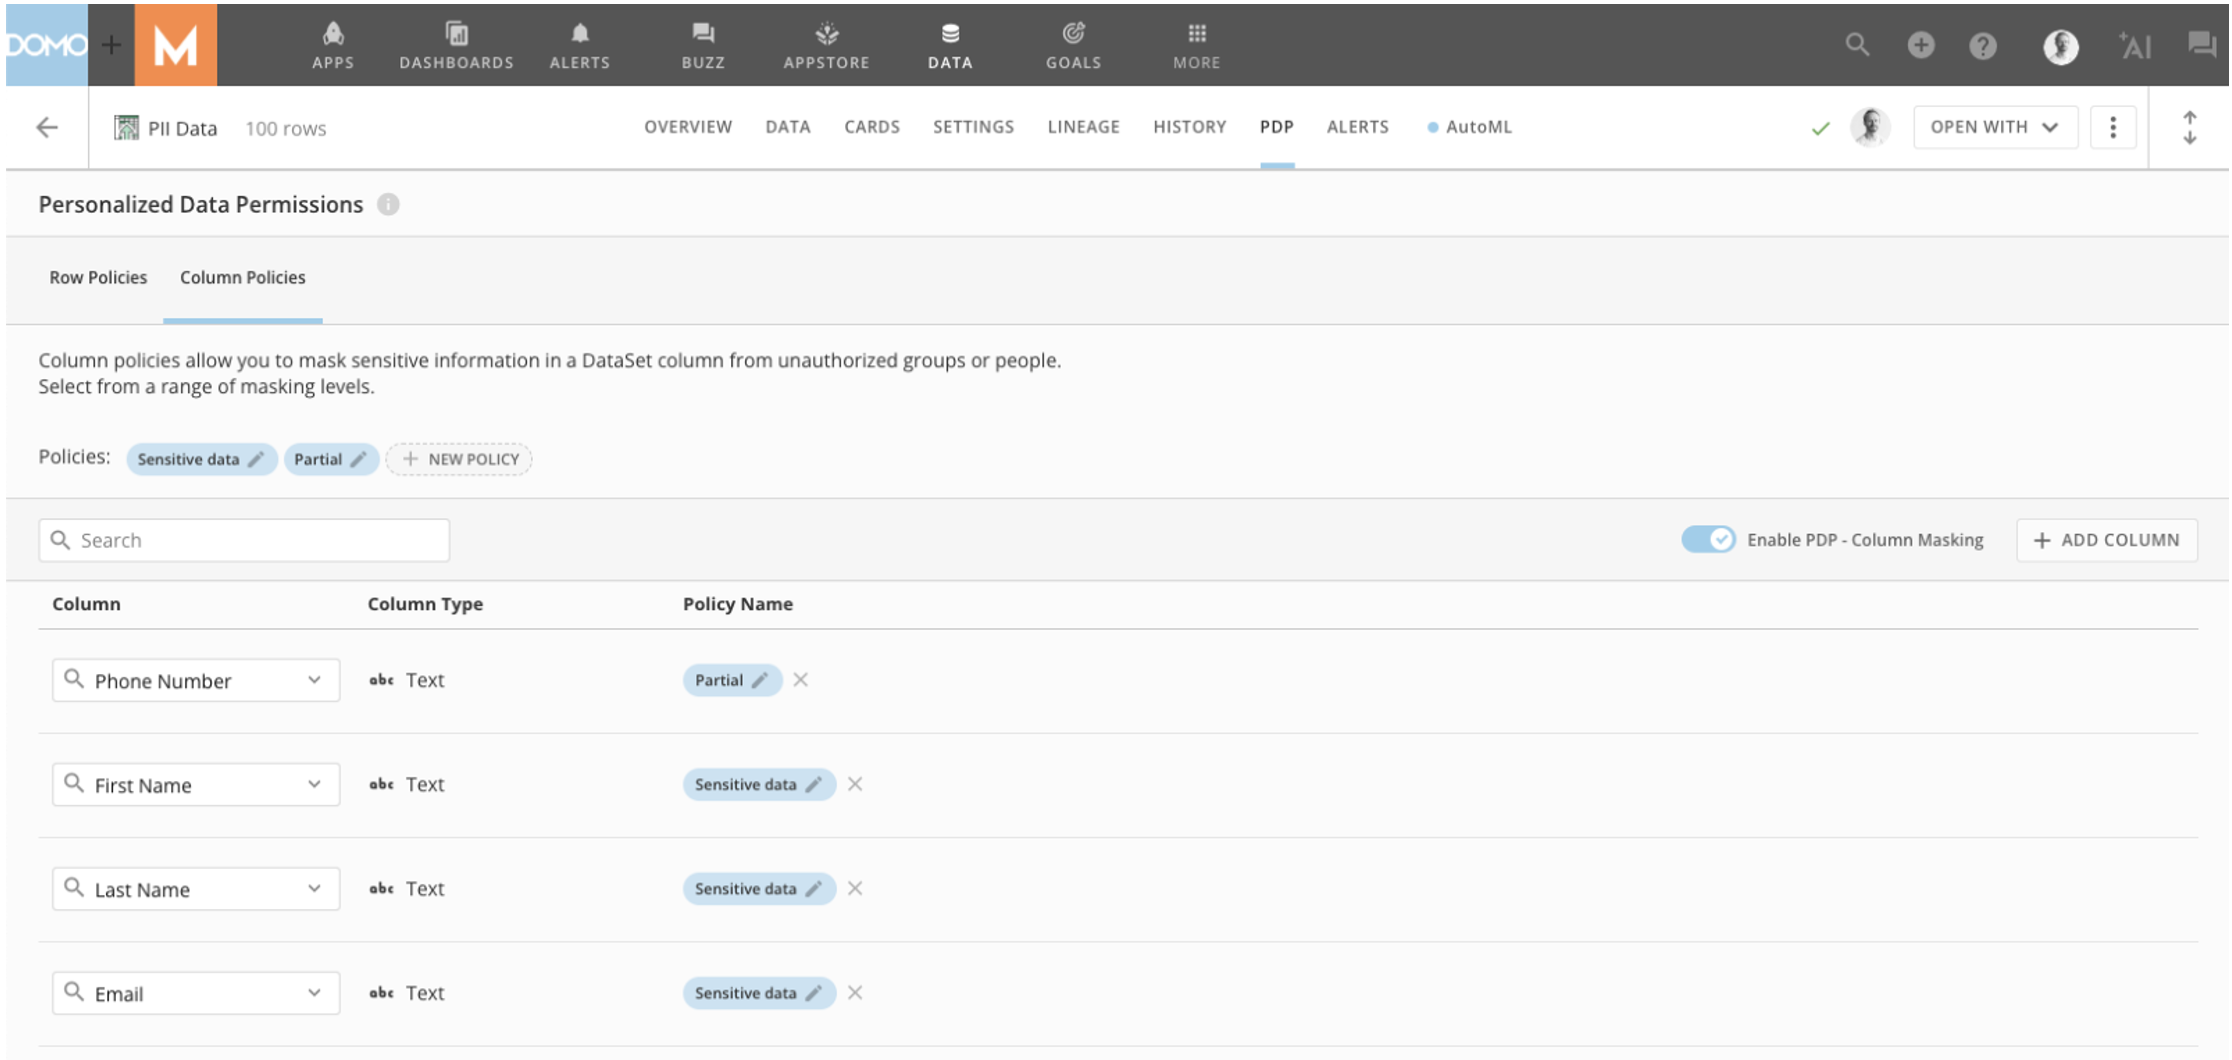Switch to the History tab
Screen dimensions: 2232x1060
(1189, 127)
